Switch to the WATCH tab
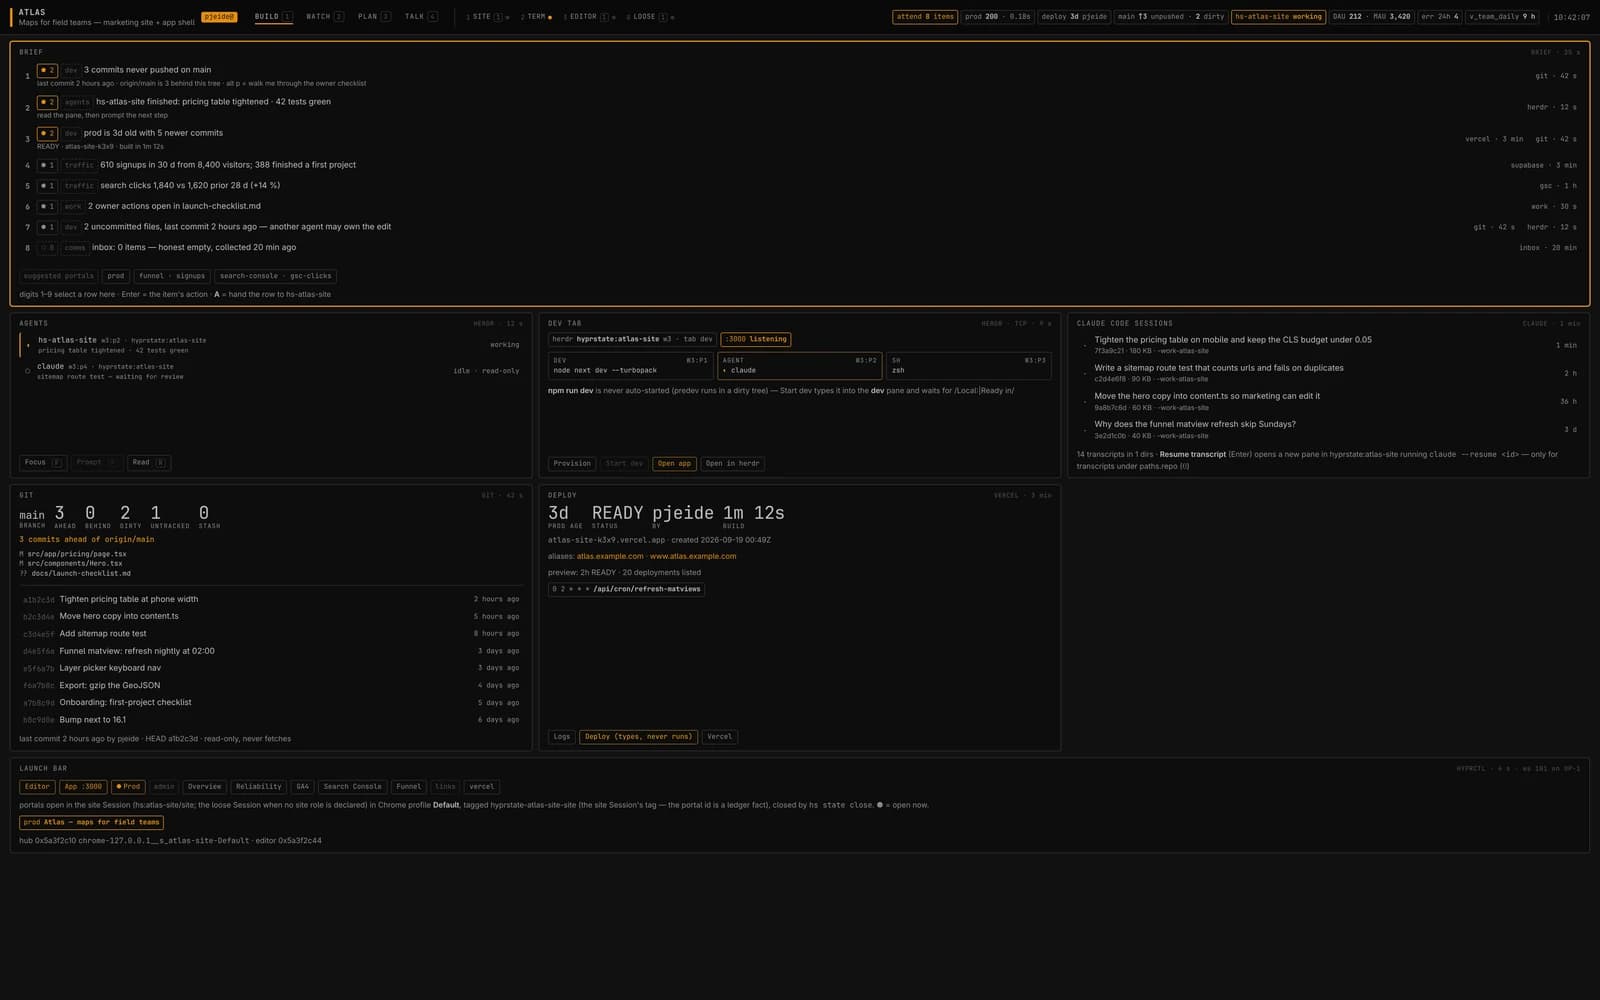 [x=325, y=17]
